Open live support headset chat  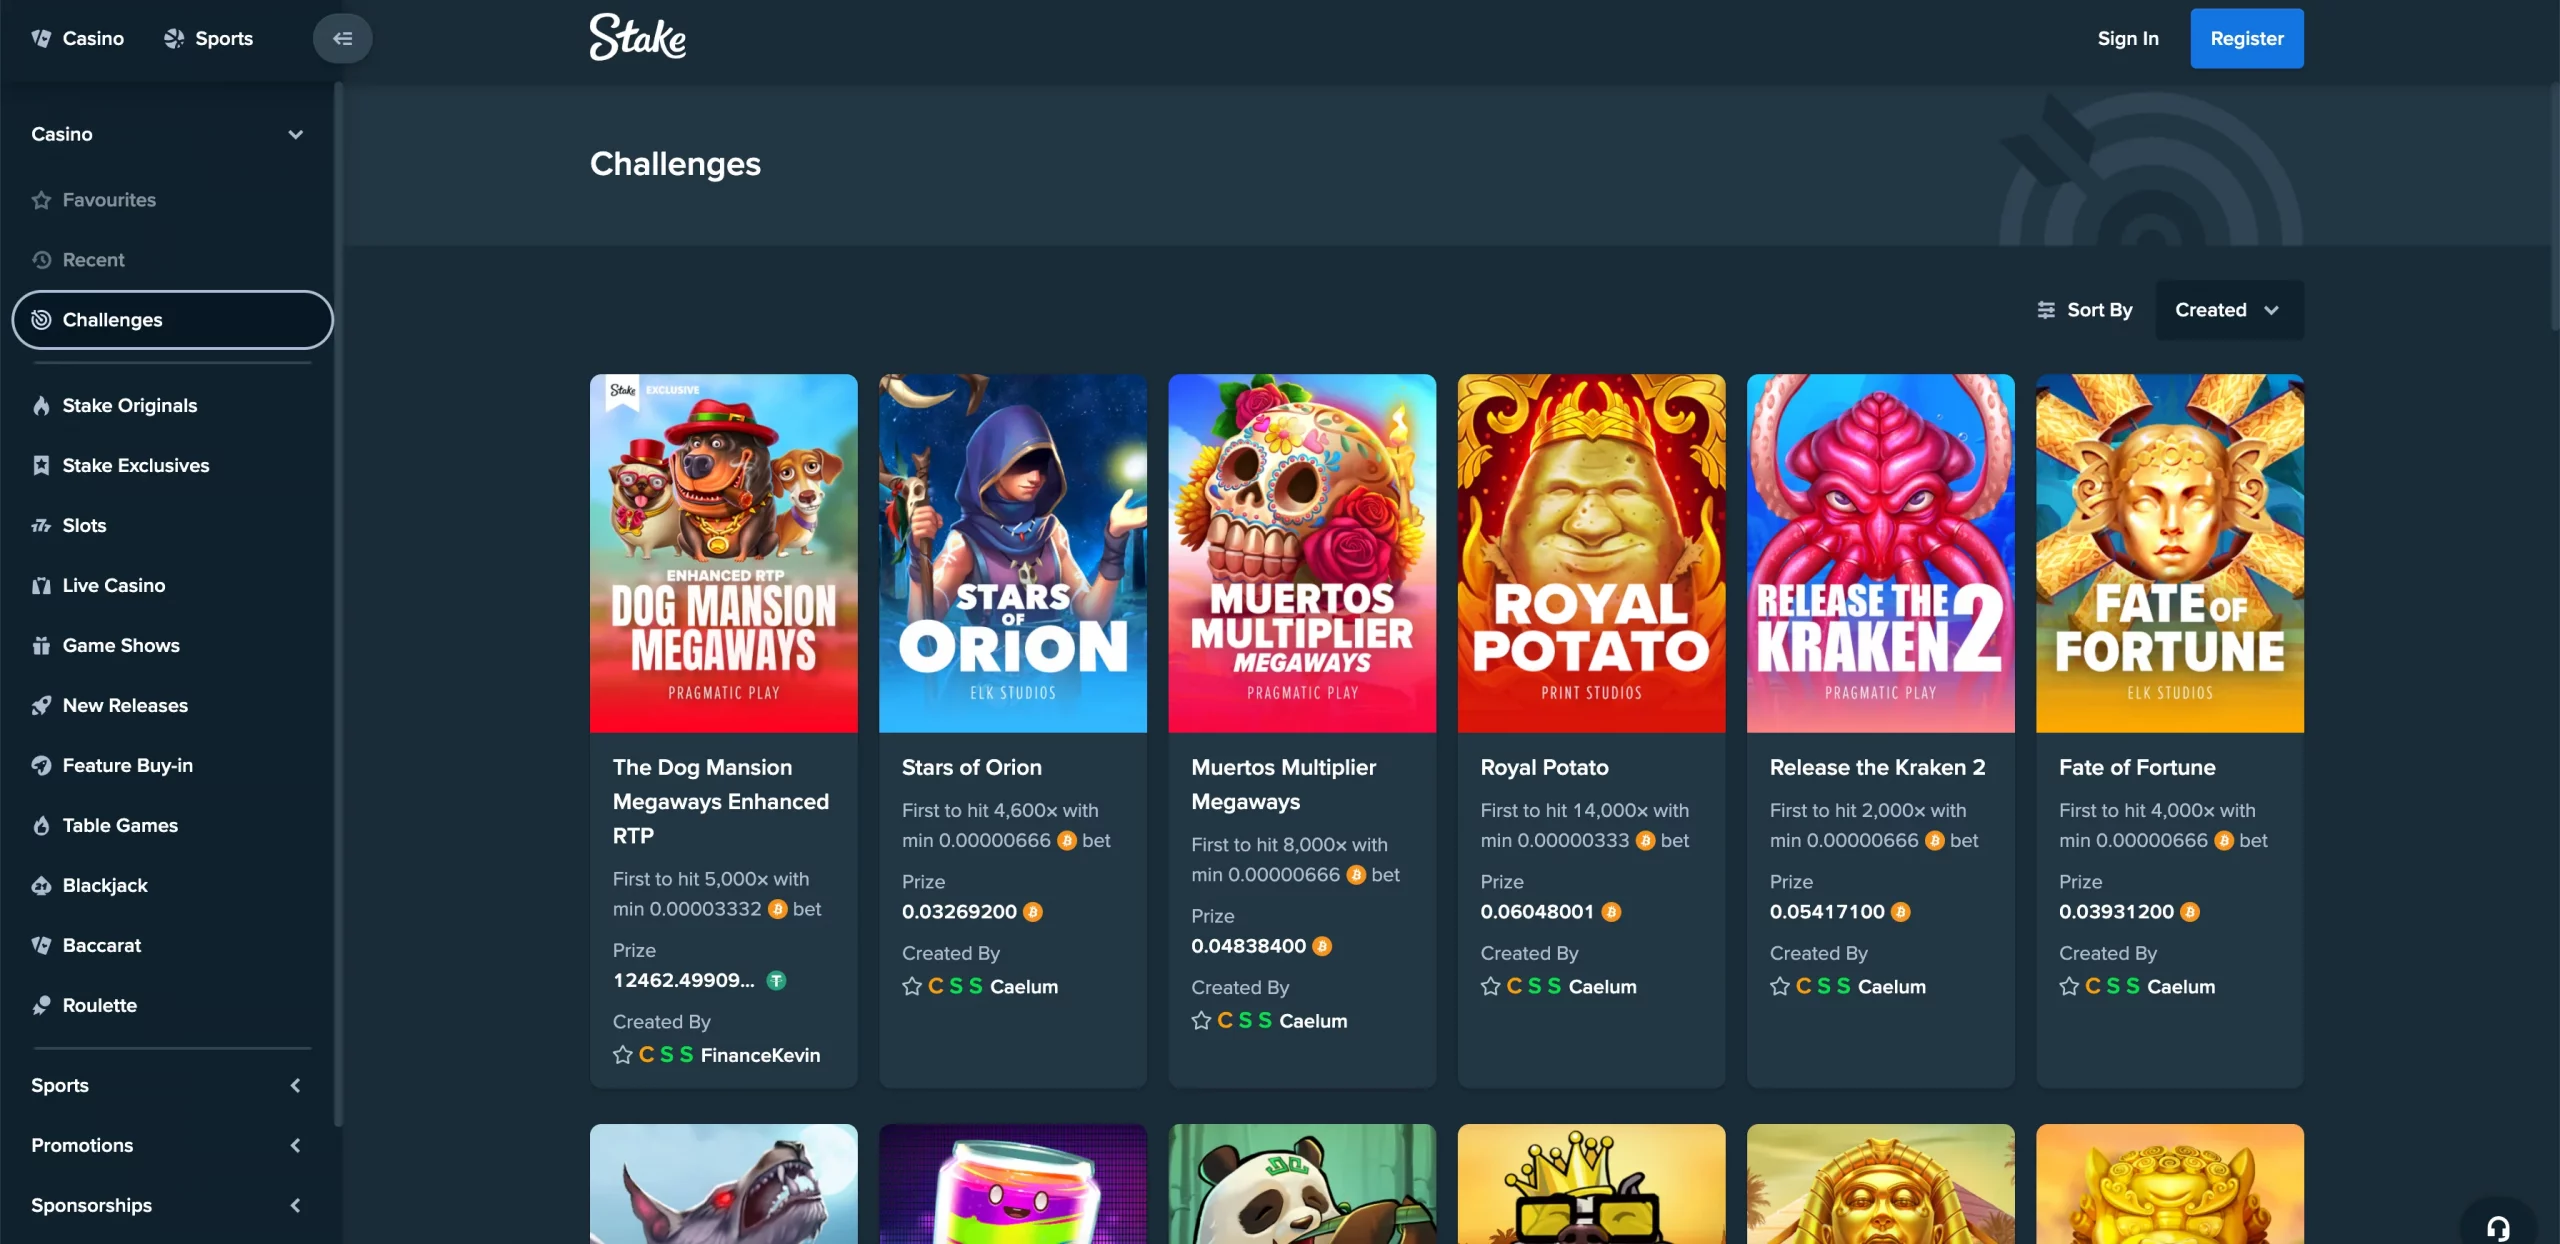click(x=2498, y=1227)
